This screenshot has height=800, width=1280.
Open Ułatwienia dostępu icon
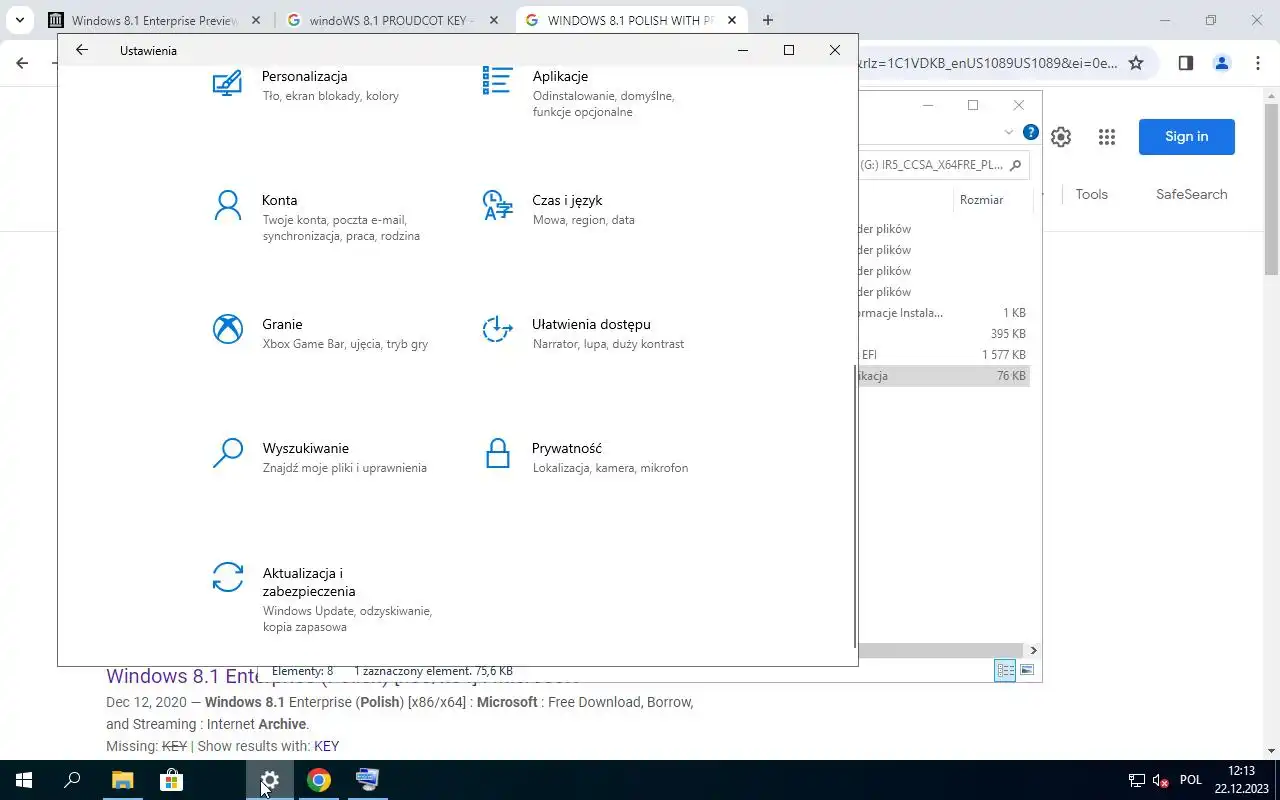(x=497, y=329)
